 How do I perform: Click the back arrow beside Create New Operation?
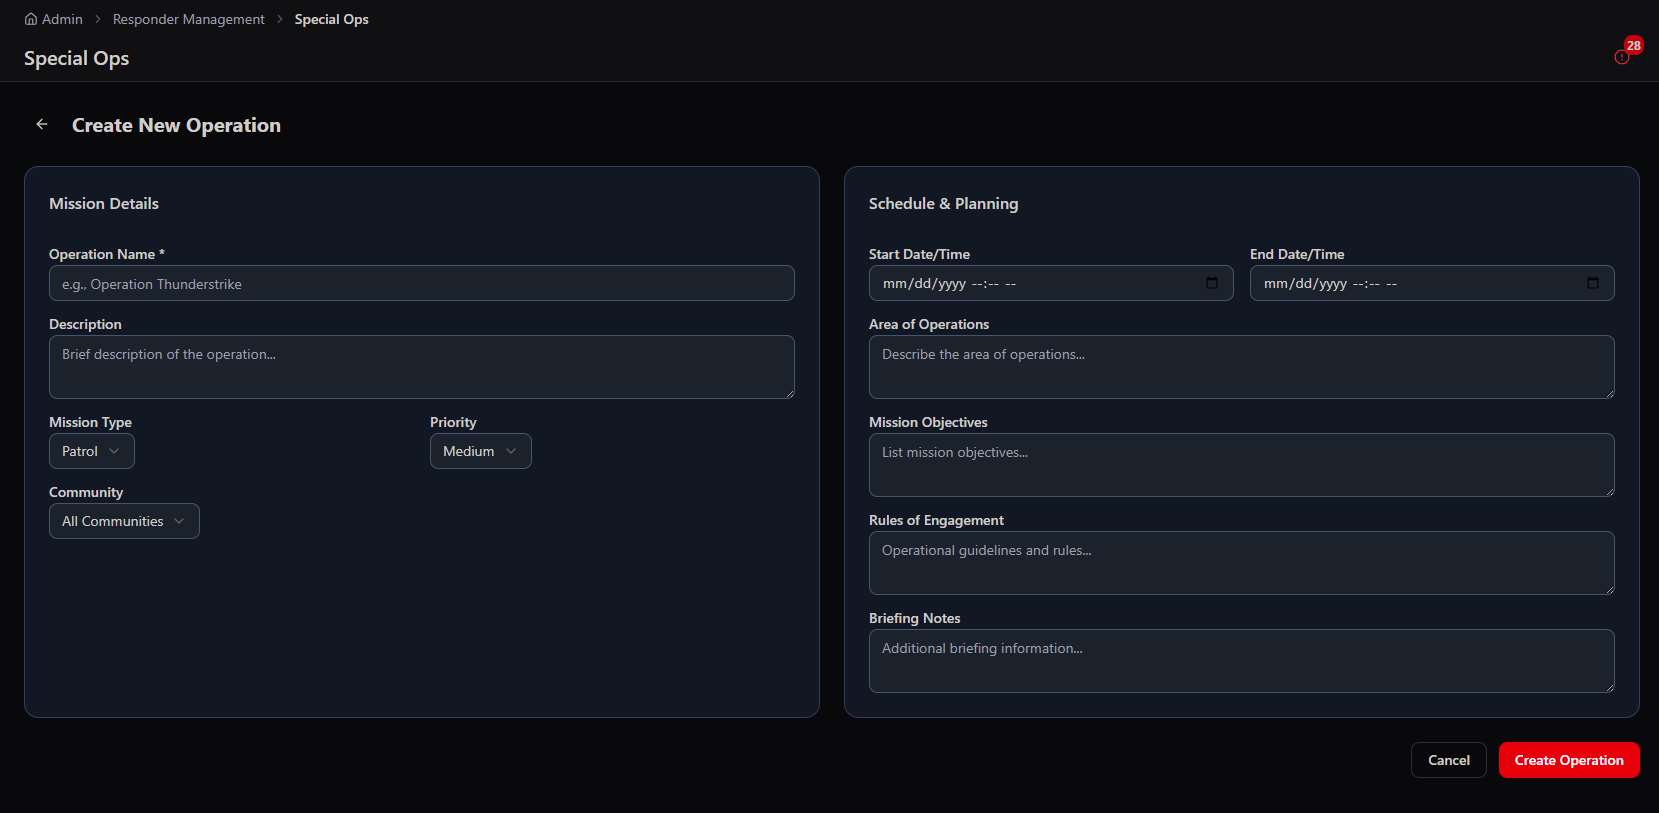coord(42,124)
